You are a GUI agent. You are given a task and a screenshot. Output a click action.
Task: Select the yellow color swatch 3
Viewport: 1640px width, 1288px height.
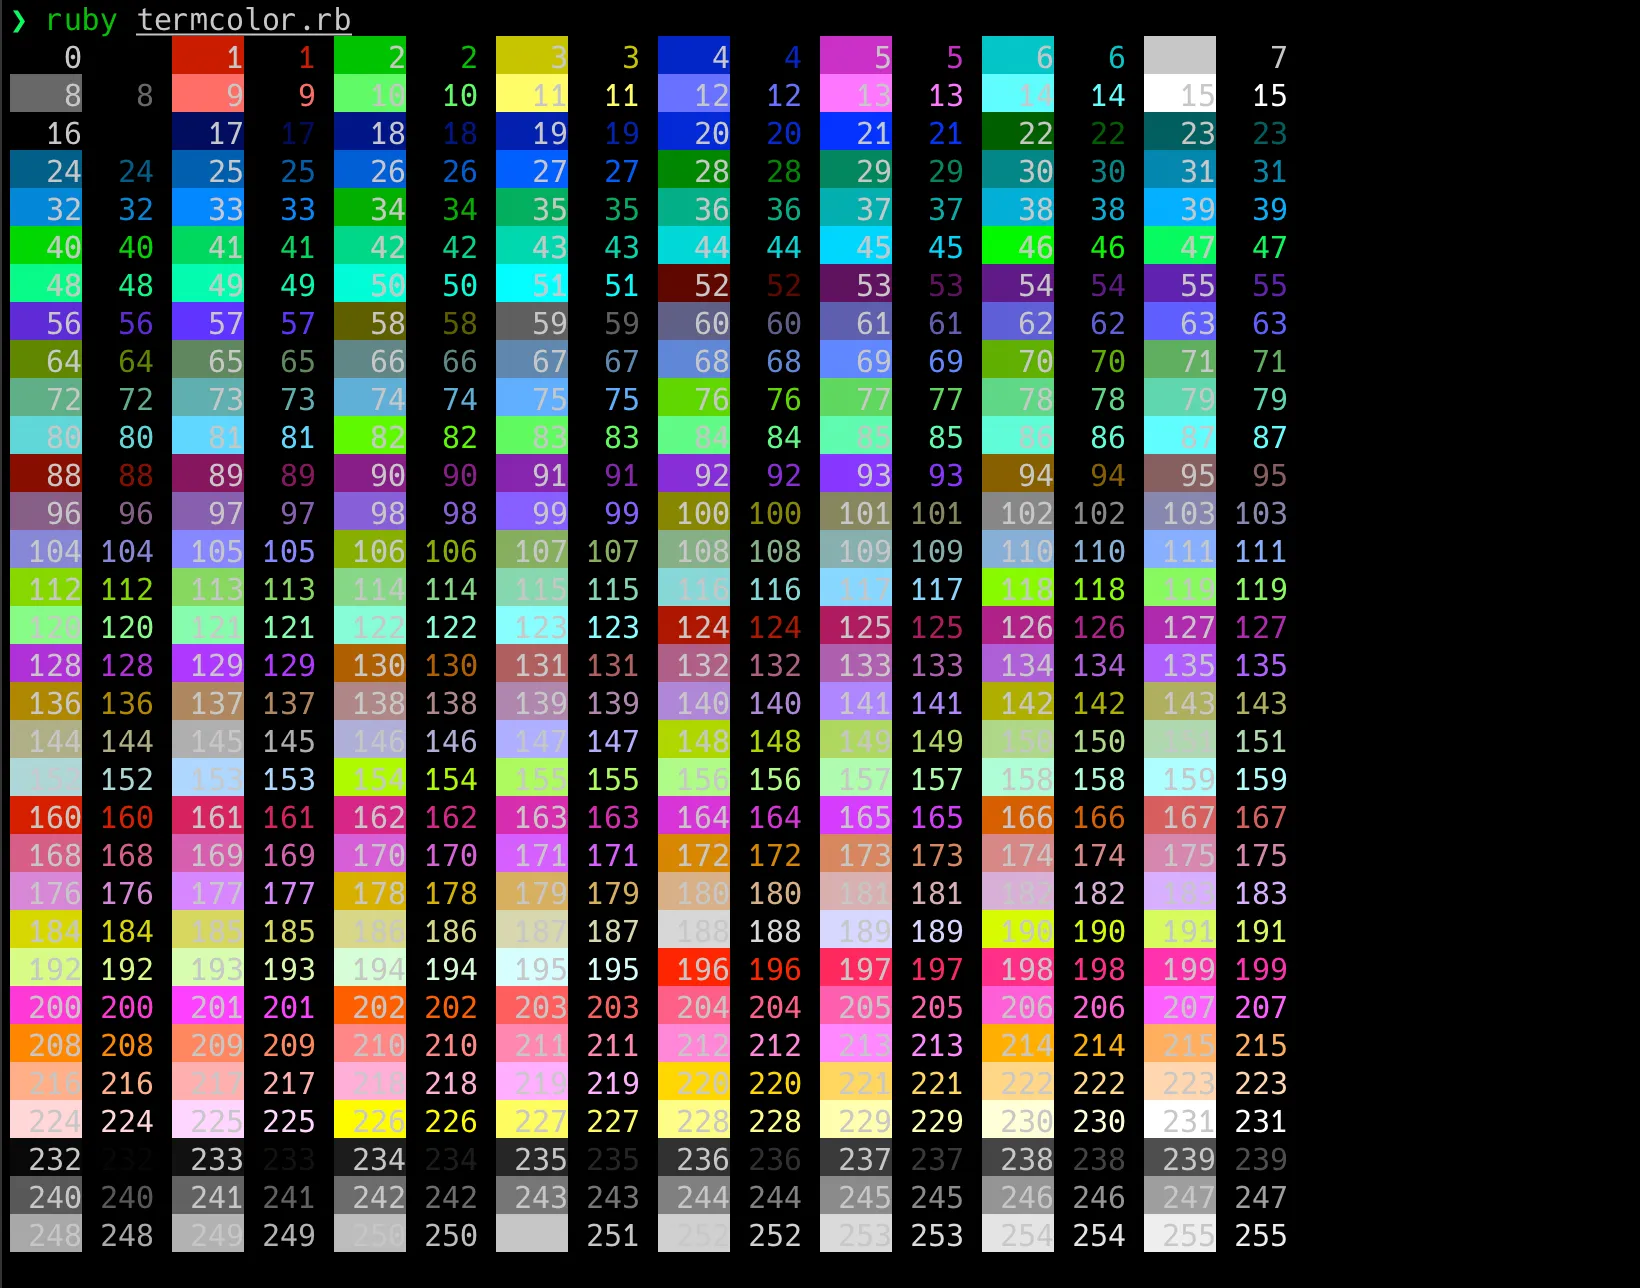click(531, 58)
